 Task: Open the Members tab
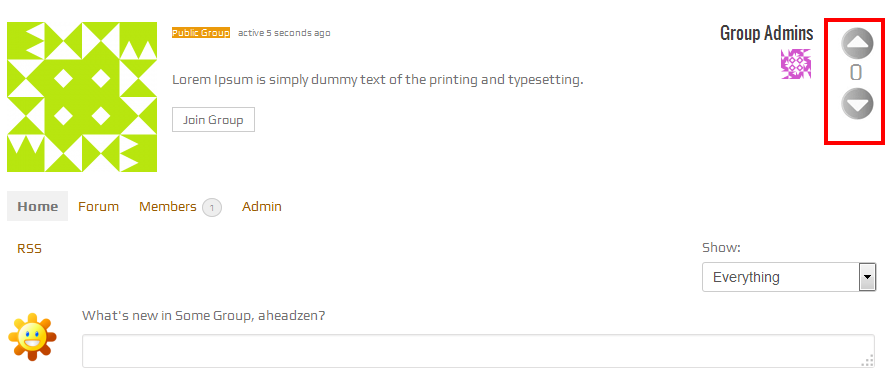167,206
